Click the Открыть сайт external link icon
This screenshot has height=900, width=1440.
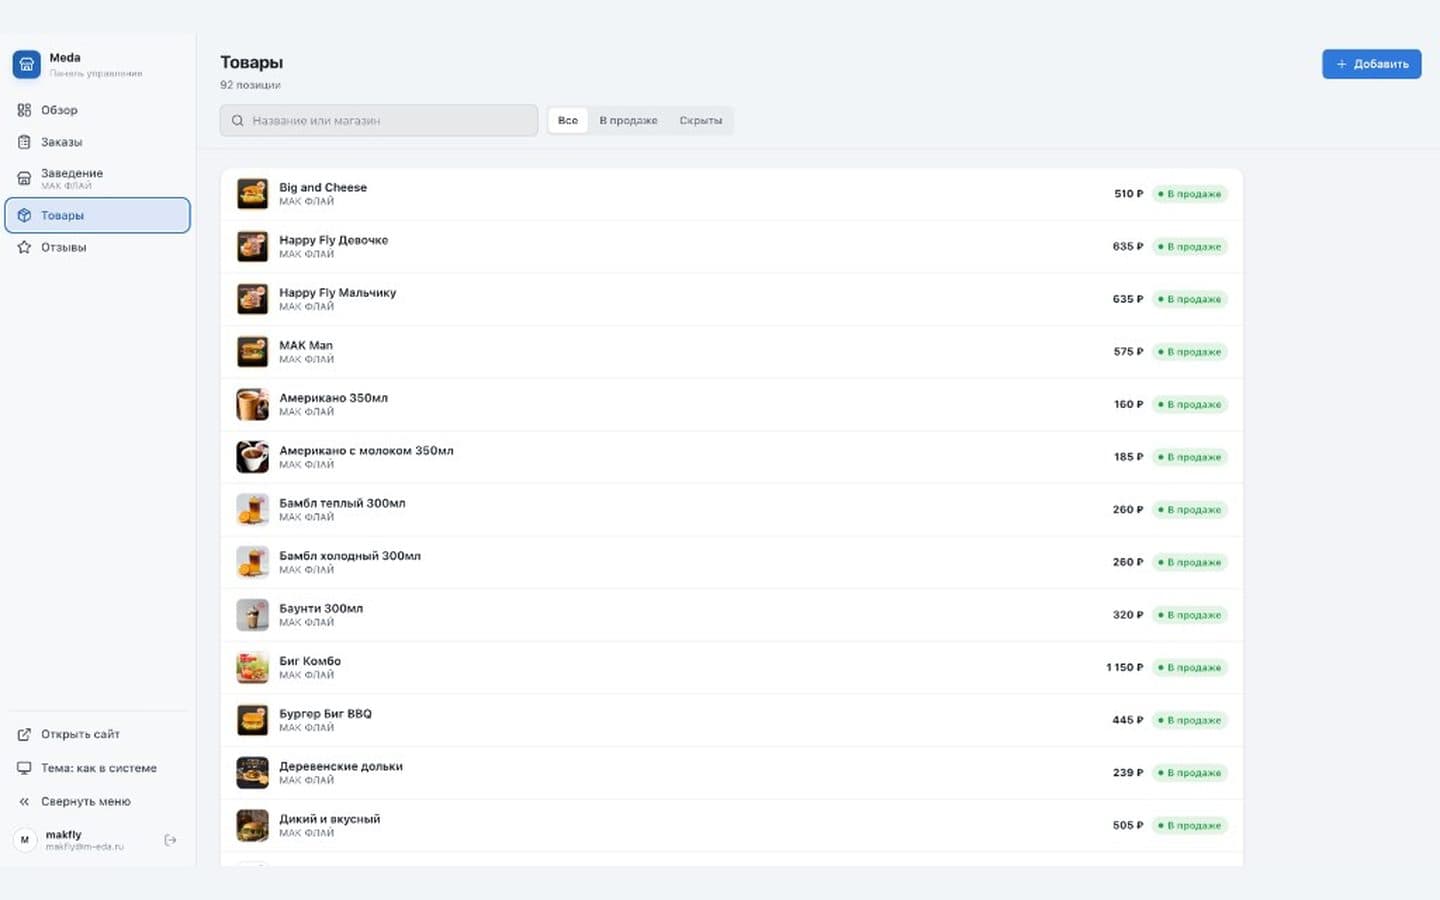point(24,734)
